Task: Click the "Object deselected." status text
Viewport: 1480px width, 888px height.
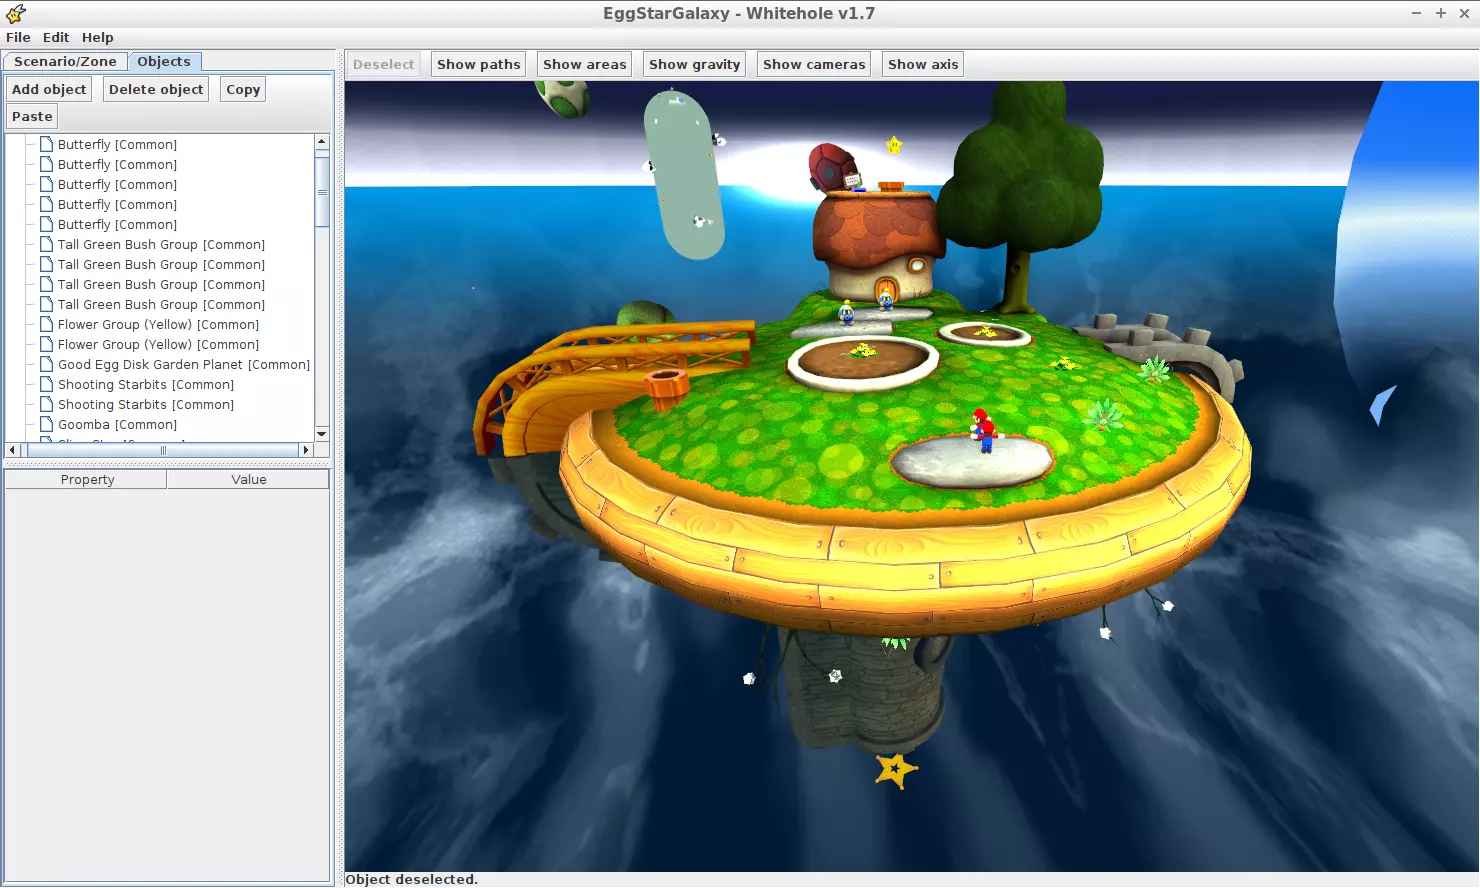Action: (412, 880)
